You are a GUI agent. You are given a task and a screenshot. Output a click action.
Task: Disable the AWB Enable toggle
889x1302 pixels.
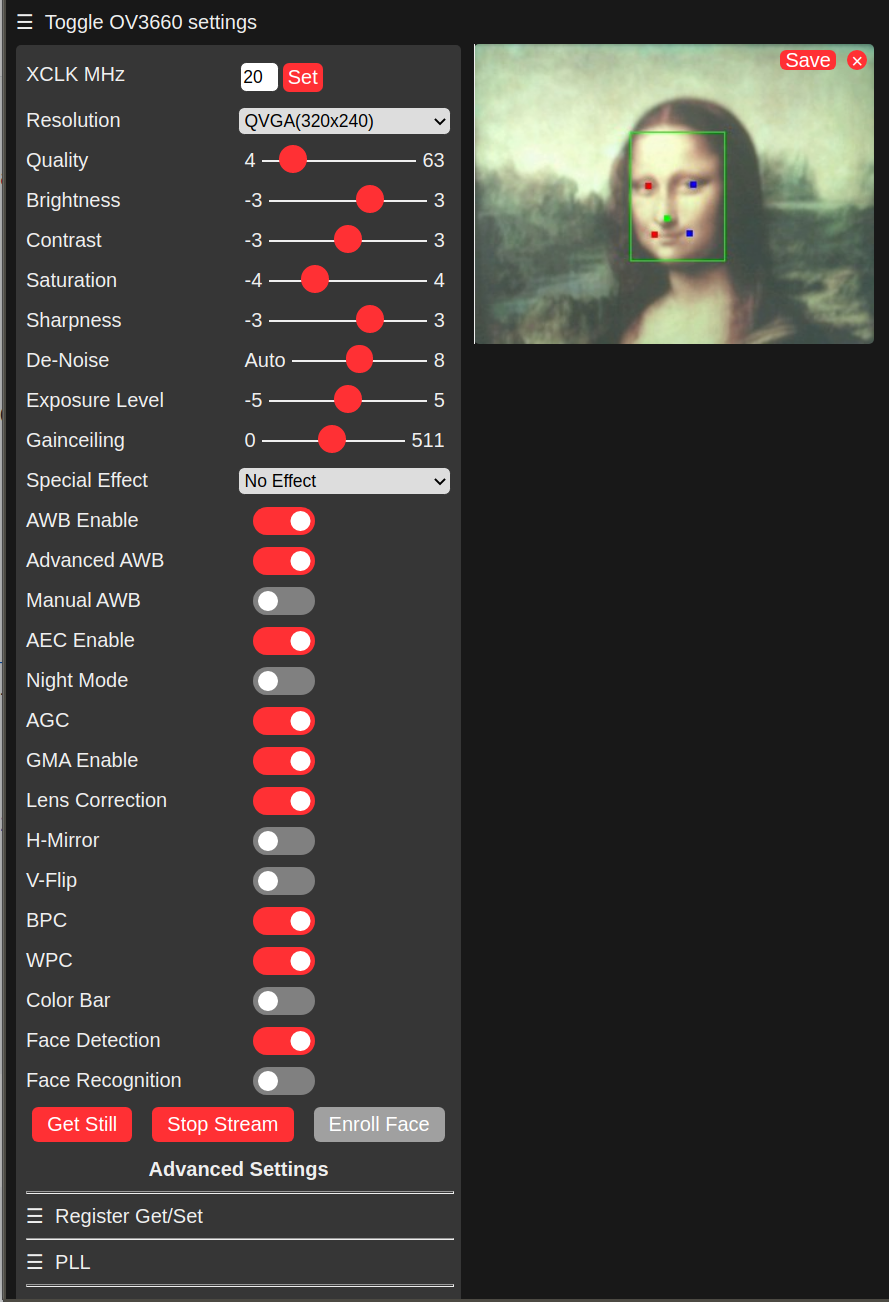pos(284,521)
